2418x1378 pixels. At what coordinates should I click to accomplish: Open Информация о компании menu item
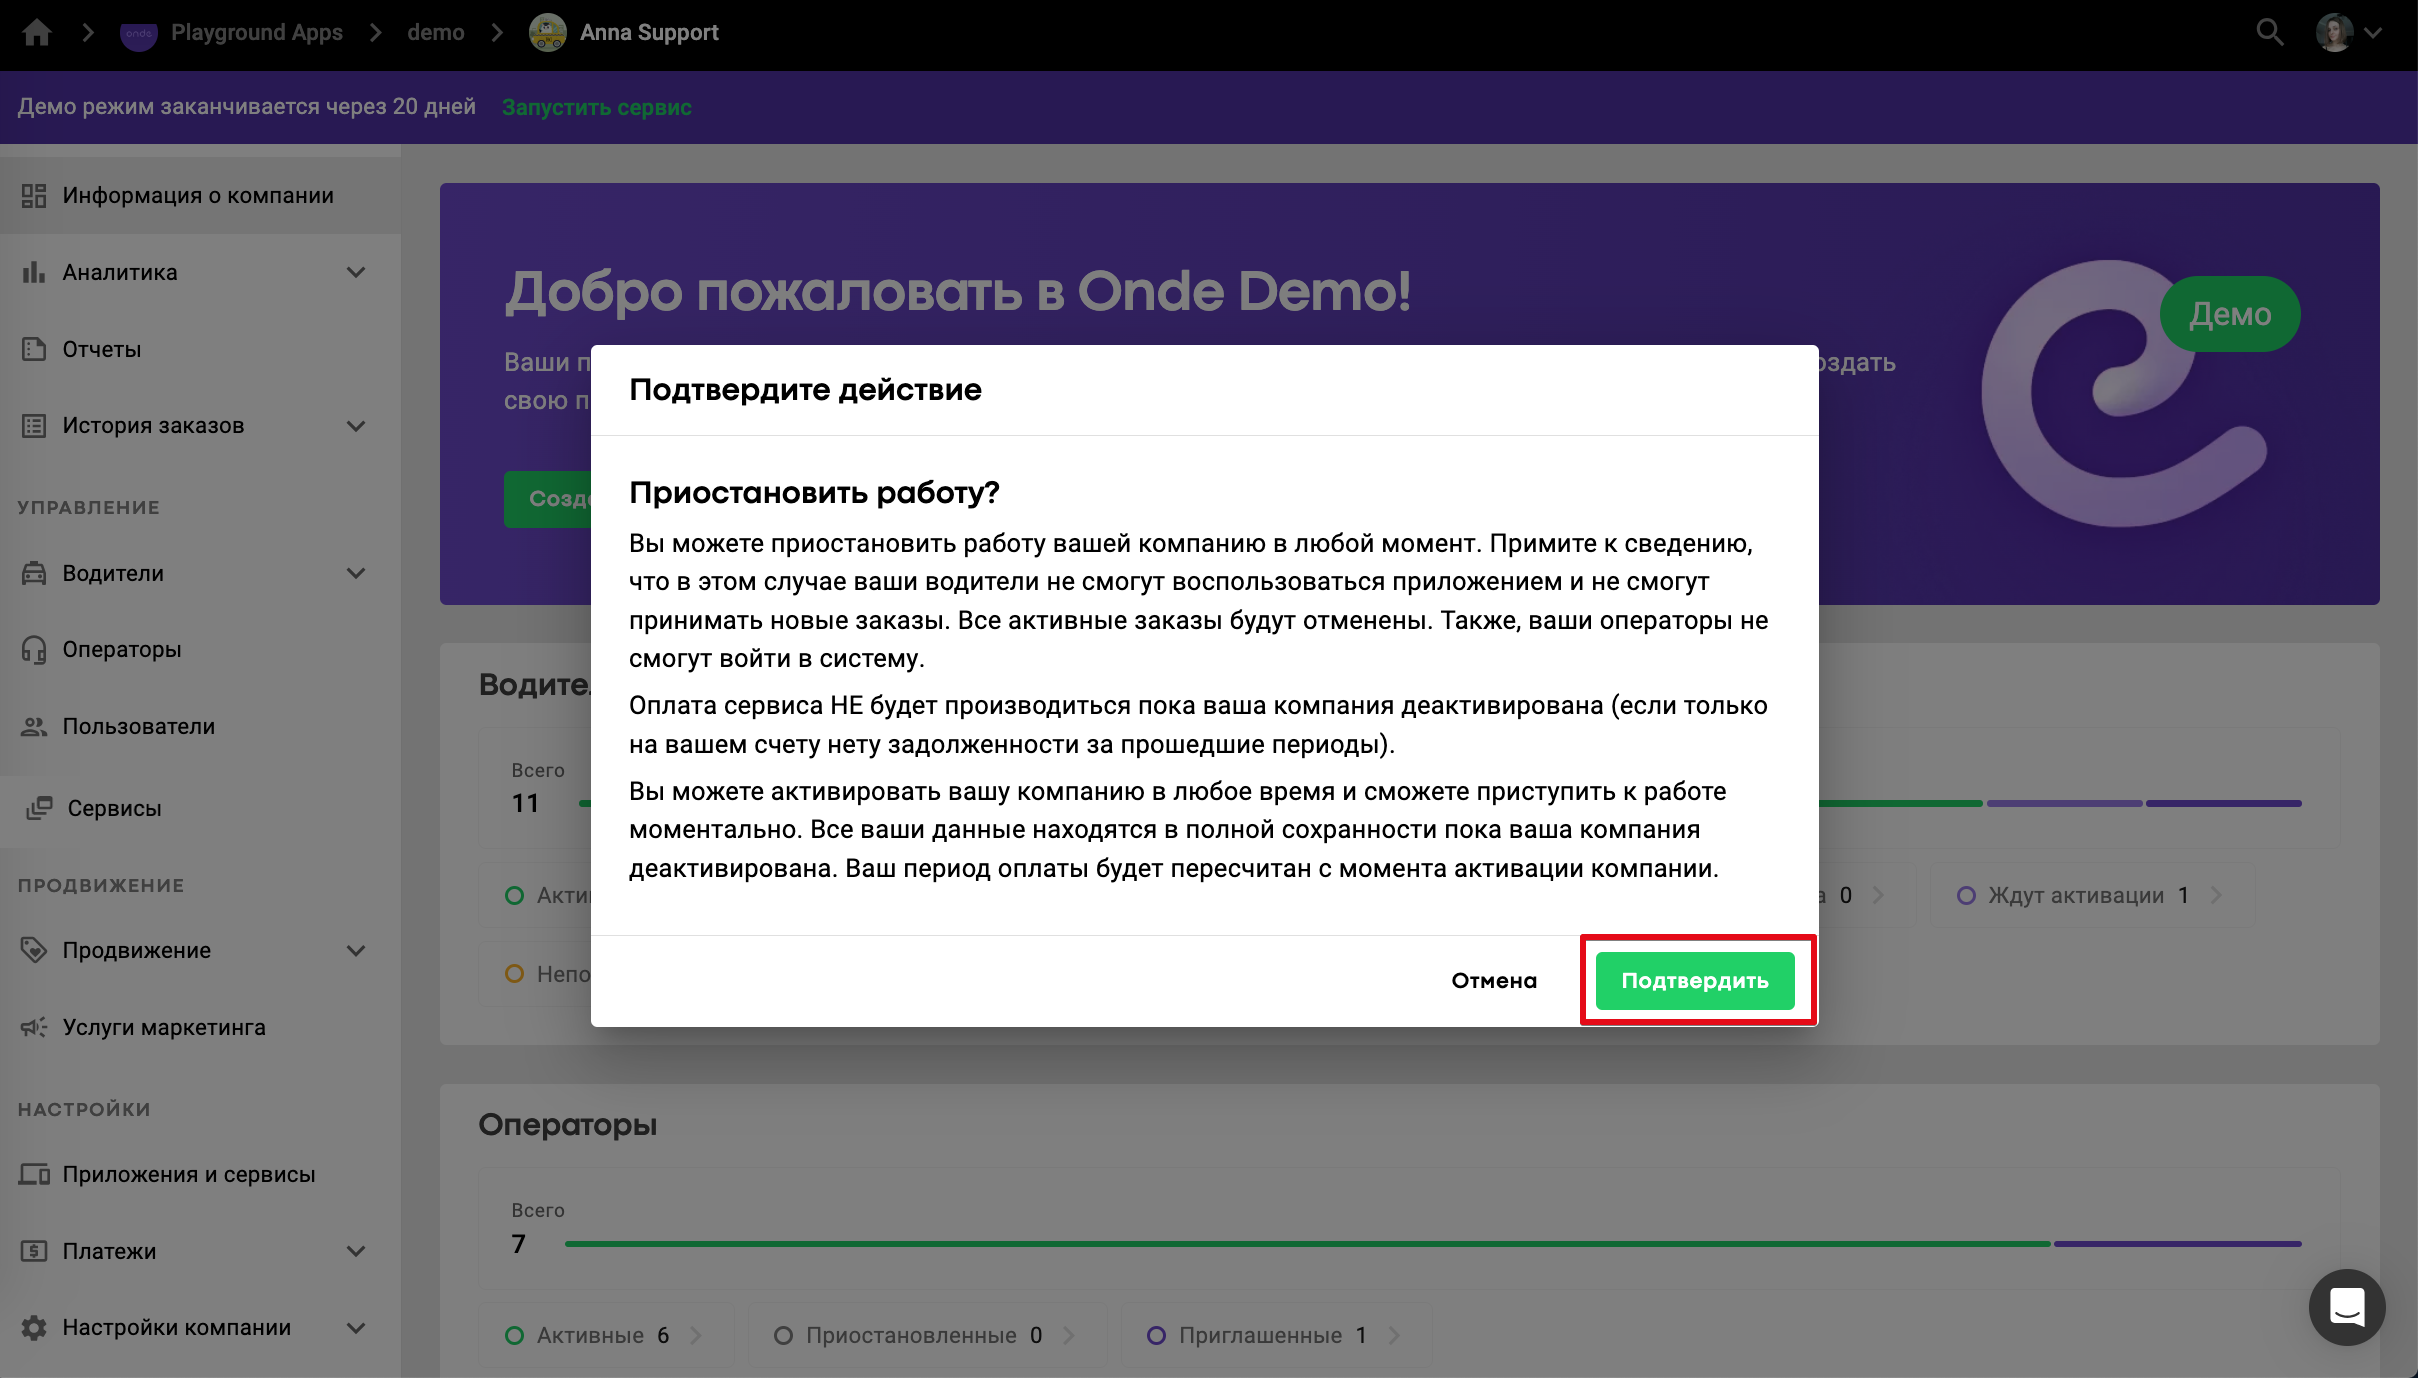coord(198,195)
